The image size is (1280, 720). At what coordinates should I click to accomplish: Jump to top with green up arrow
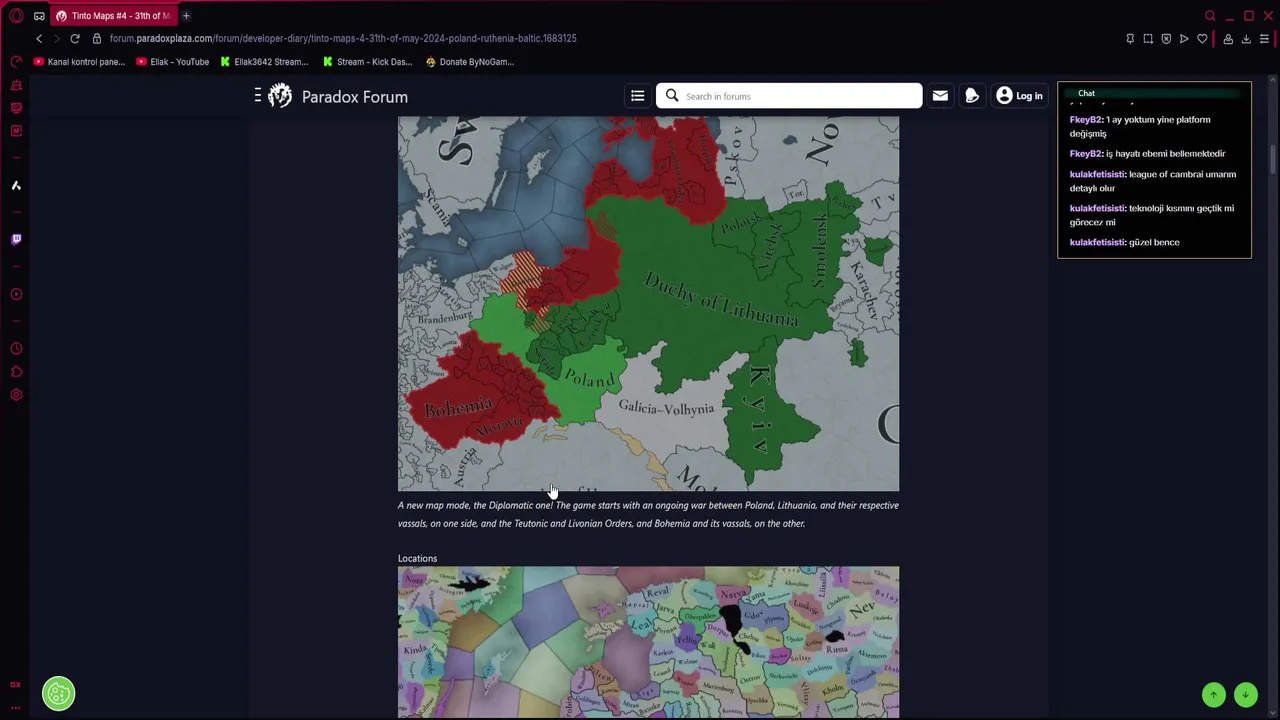pyautogui.click(x=1213, y=695)
